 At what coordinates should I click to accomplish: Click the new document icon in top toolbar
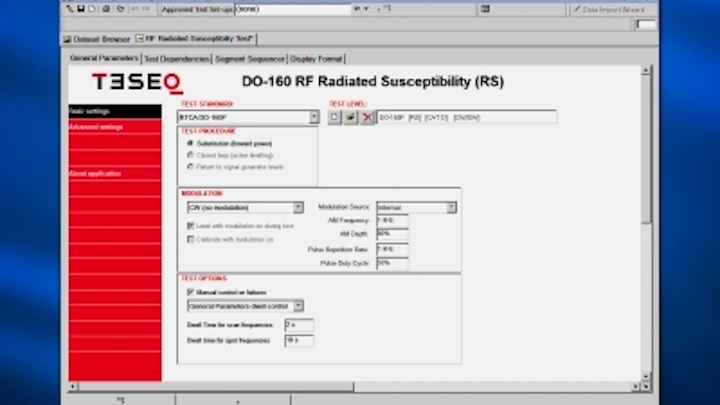pyautogui.click(x=92, y=9)
